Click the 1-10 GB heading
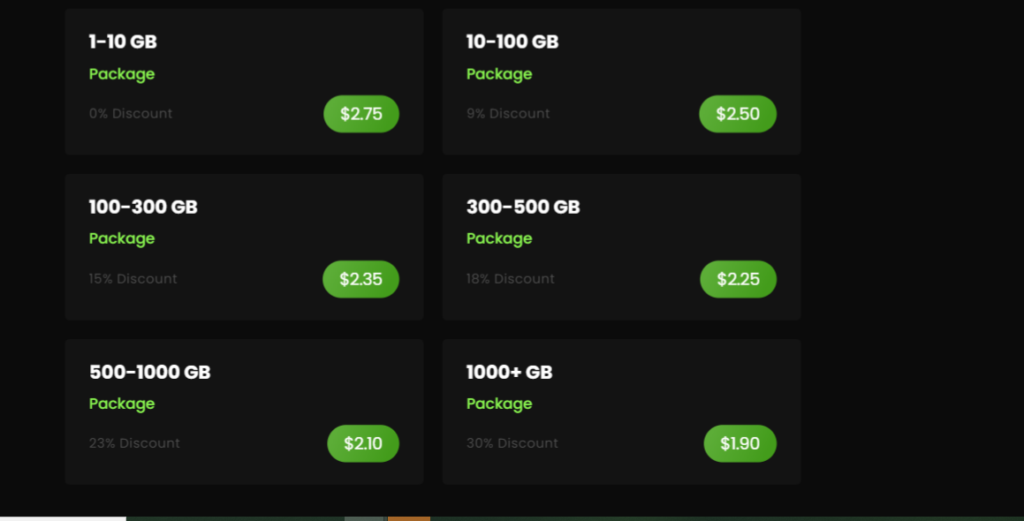 [123, 42]
